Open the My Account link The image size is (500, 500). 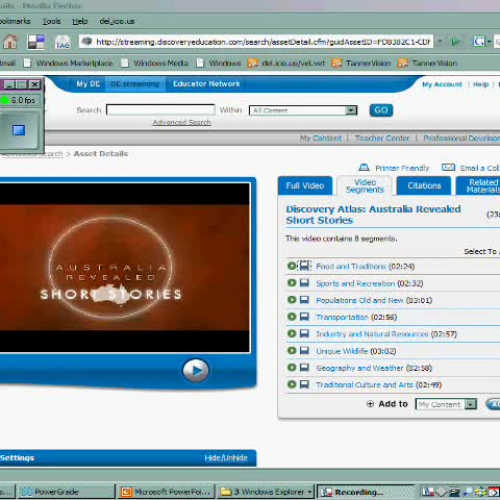click(442, 84)
